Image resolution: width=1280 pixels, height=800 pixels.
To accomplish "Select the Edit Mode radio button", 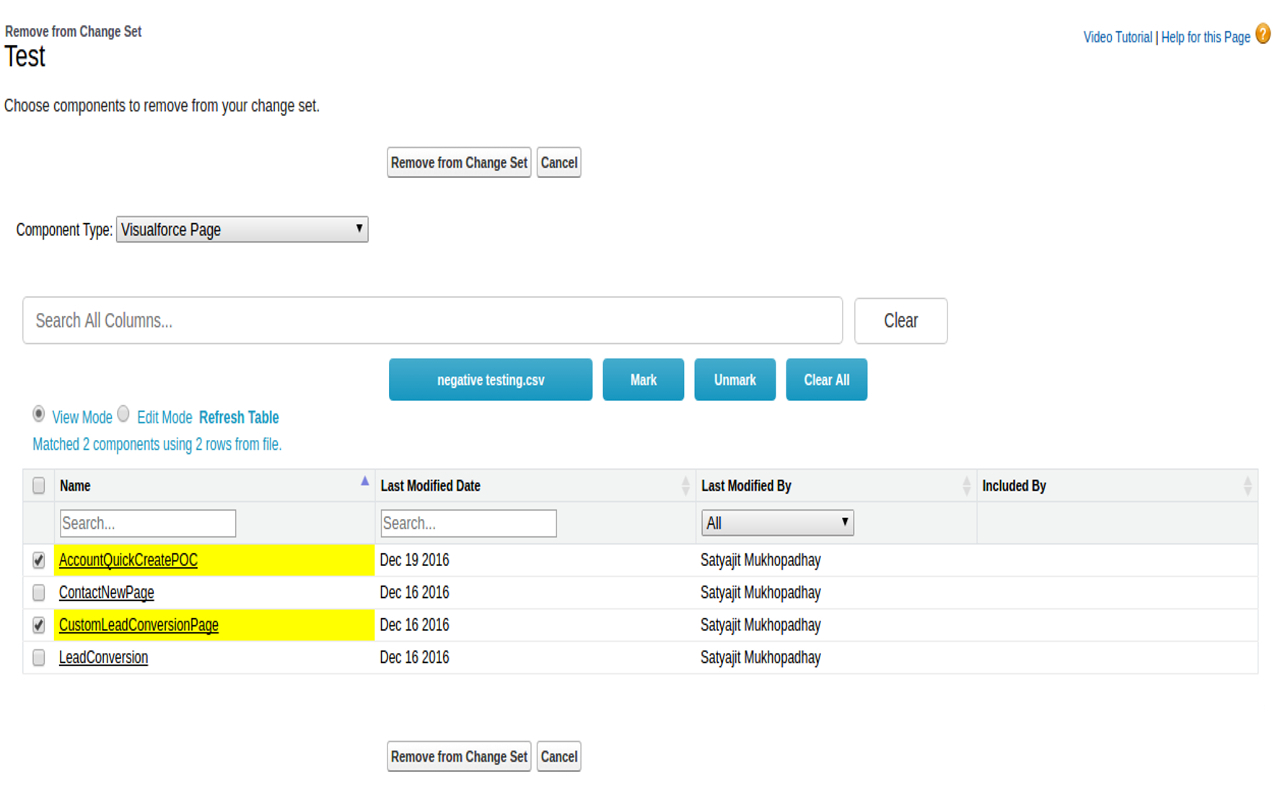I will [x=124, y=414].
